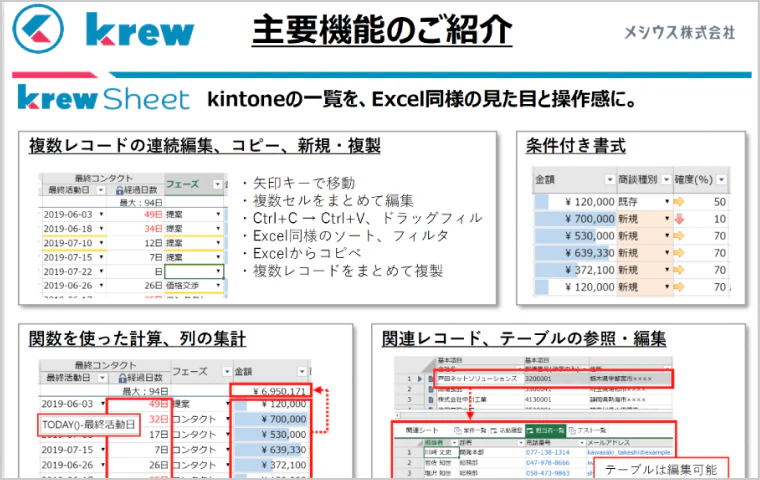Click the horizontal scrollbar under the company table

pyautogui.click(x=533, y=415)
